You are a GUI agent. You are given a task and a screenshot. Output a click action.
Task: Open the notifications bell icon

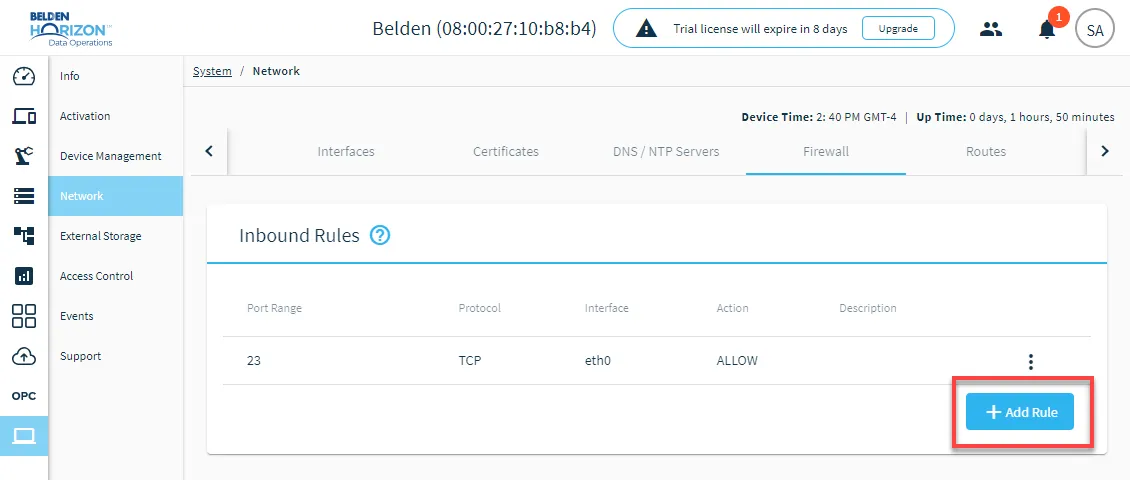coord(1046,30)
